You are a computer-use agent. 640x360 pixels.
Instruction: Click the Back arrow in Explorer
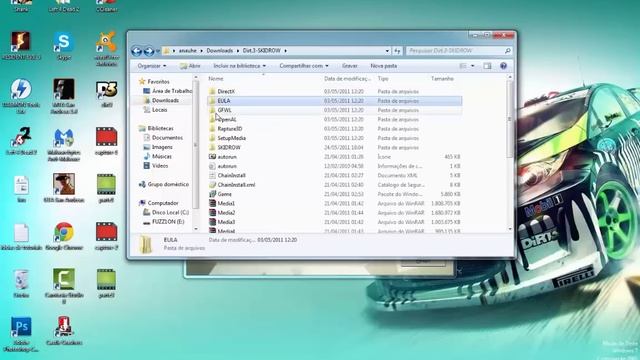point(136,51)
